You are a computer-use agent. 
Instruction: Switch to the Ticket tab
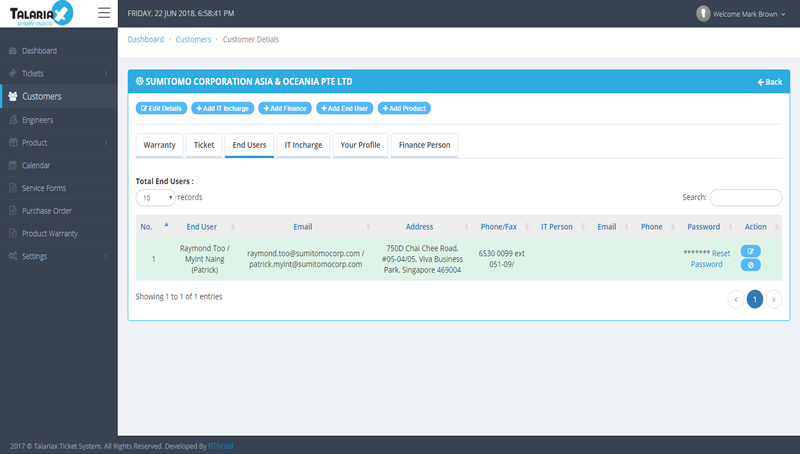(x=204, y=145)
